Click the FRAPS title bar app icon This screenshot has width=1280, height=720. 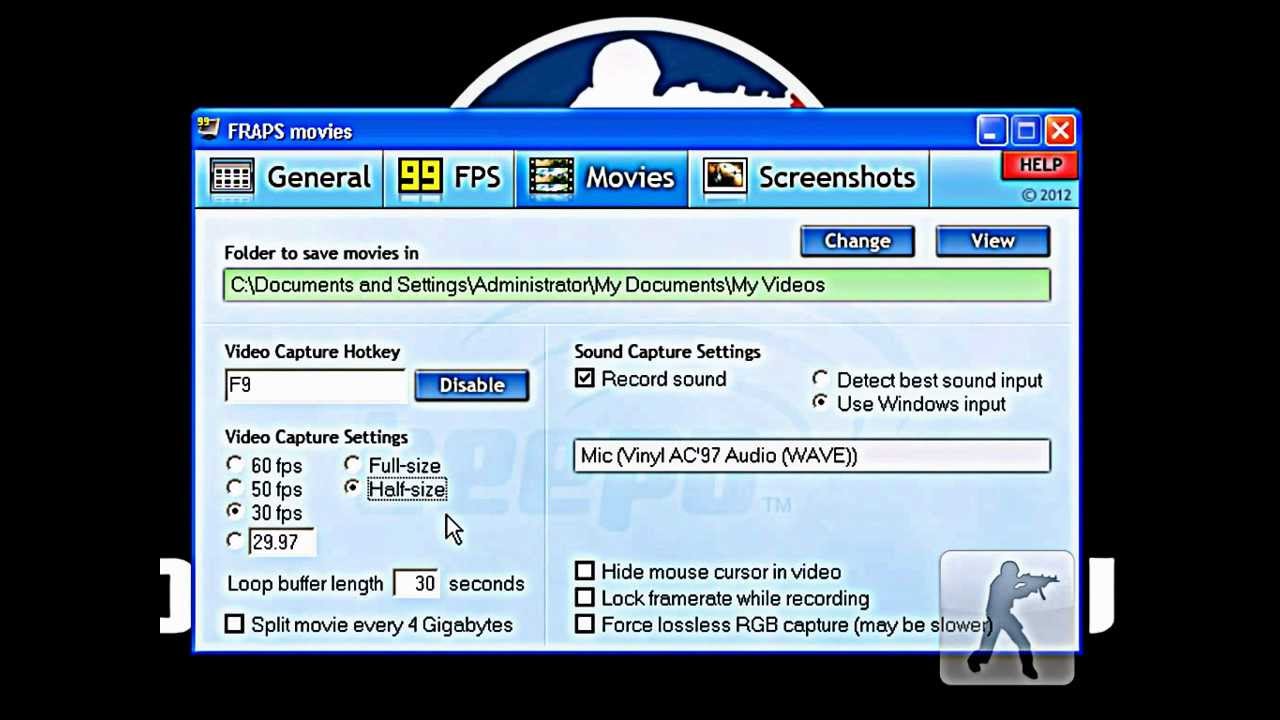tap(208, 130)
